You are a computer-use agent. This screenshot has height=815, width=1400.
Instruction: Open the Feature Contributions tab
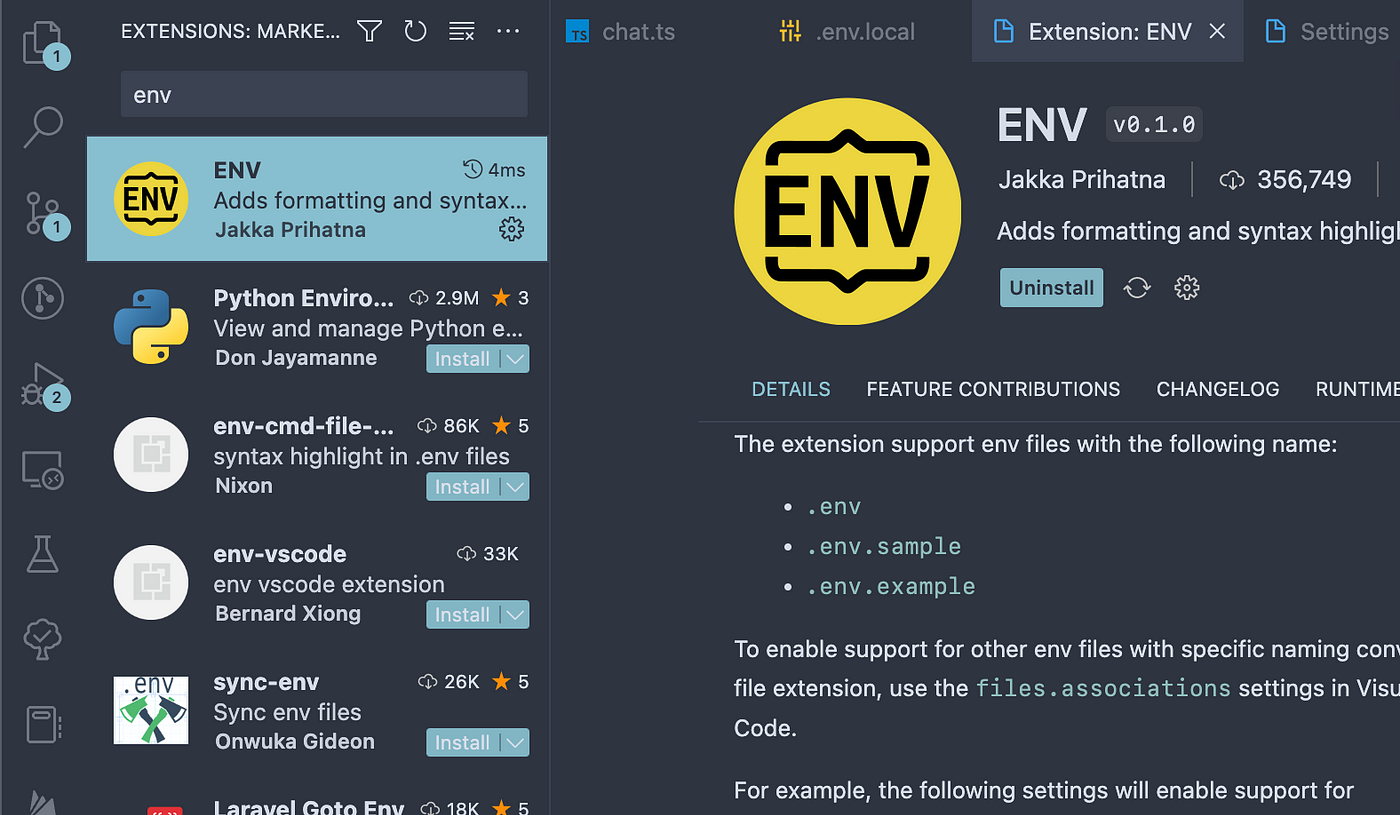click(993, 389)
